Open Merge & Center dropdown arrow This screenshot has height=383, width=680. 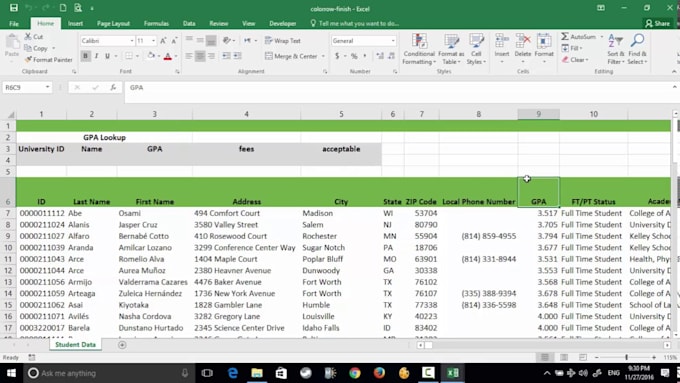tap(323, 56)
